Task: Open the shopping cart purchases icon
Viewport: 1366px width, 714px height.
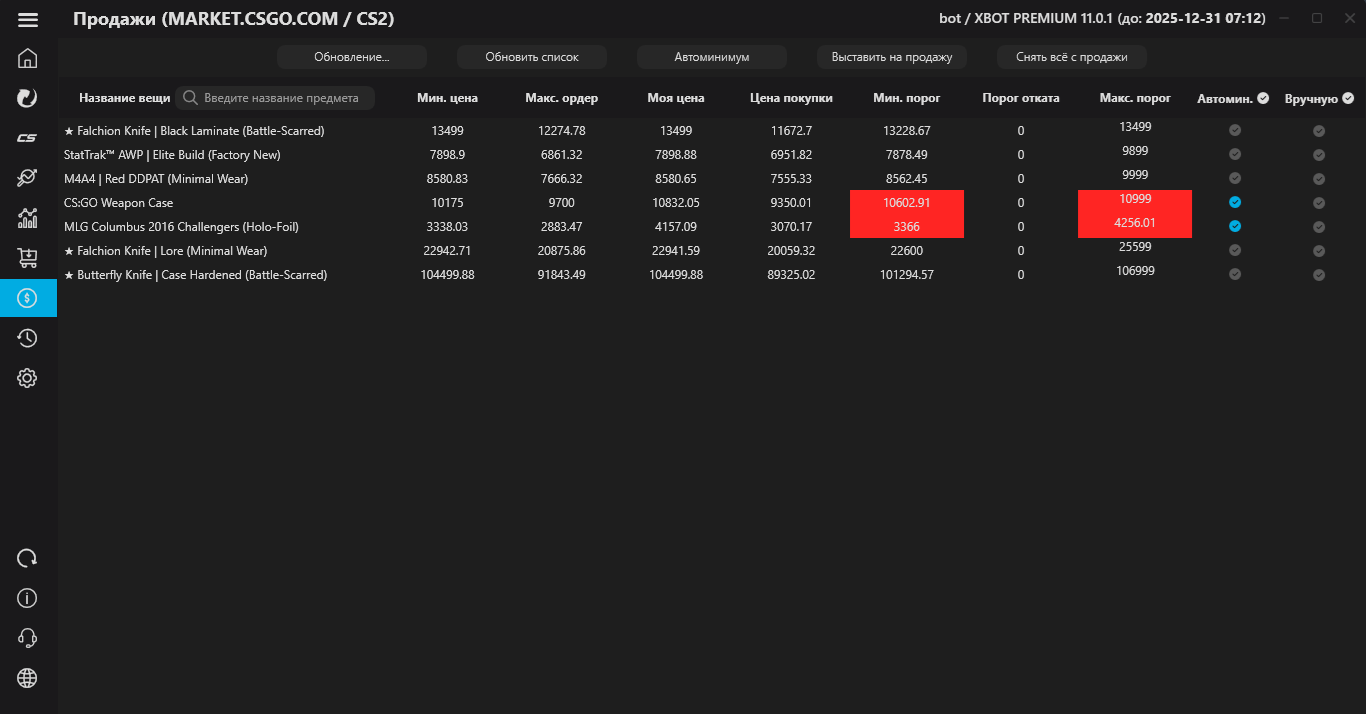Action: [28, 258]
